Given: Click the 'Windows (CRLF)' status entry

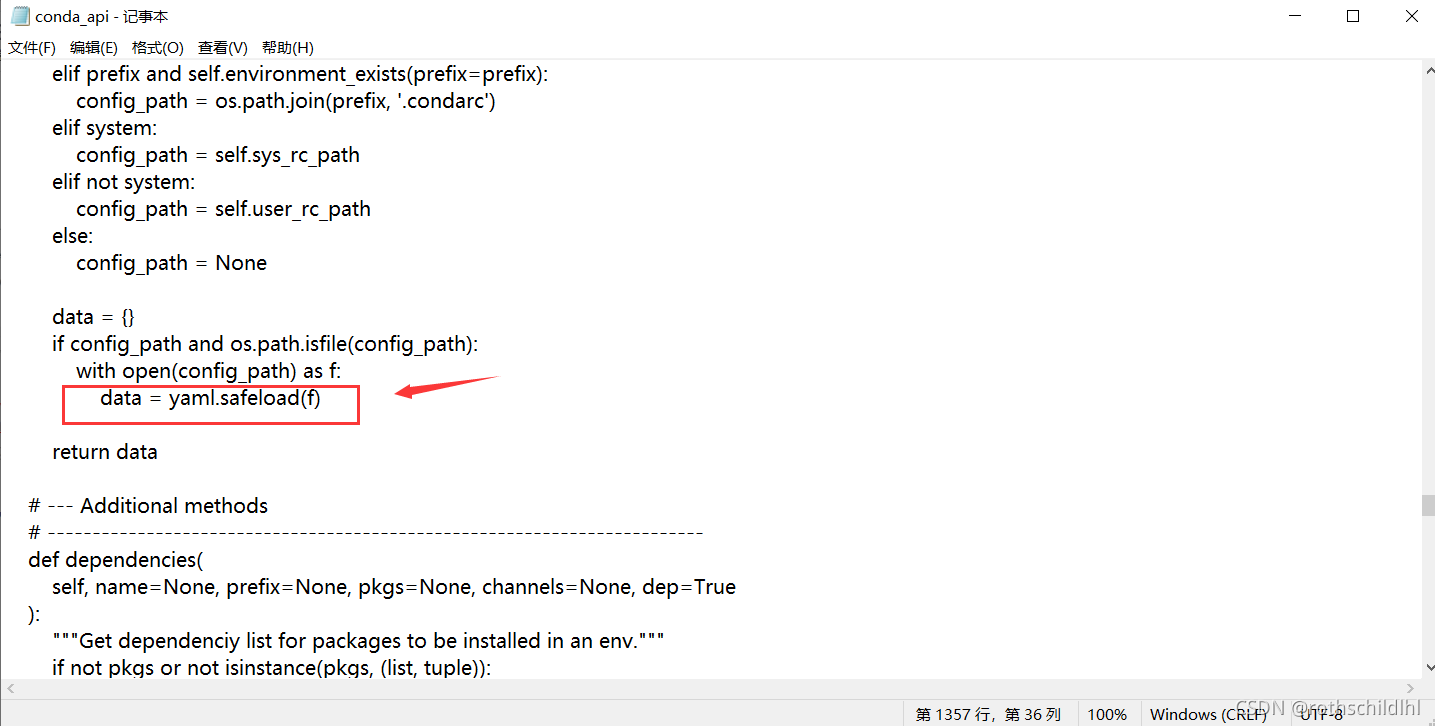Looking at the screenshot, I should 1209,714.
